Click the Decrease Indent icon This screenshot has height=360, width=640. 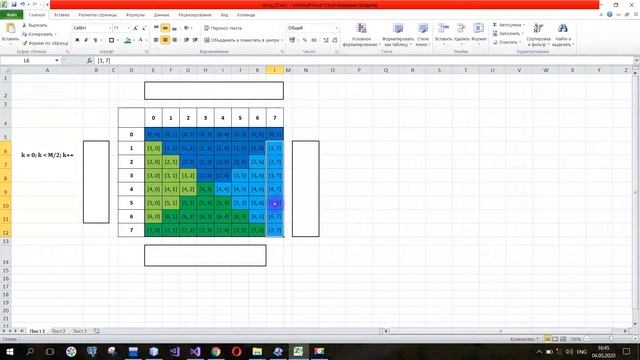187,40
